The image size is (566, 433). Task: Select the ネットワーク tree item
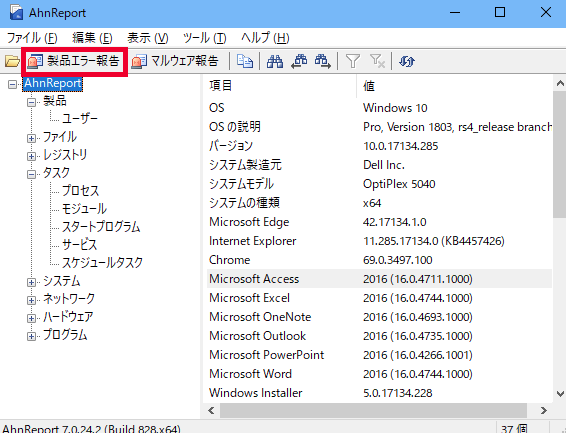point(69,299)
